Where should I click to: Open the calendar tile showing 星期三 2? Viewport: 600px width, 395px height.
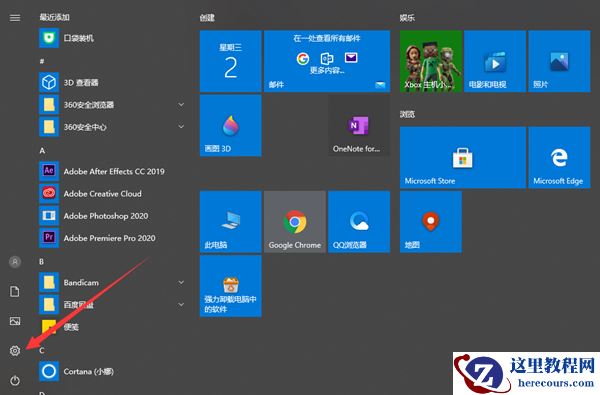tap(230, 61)
